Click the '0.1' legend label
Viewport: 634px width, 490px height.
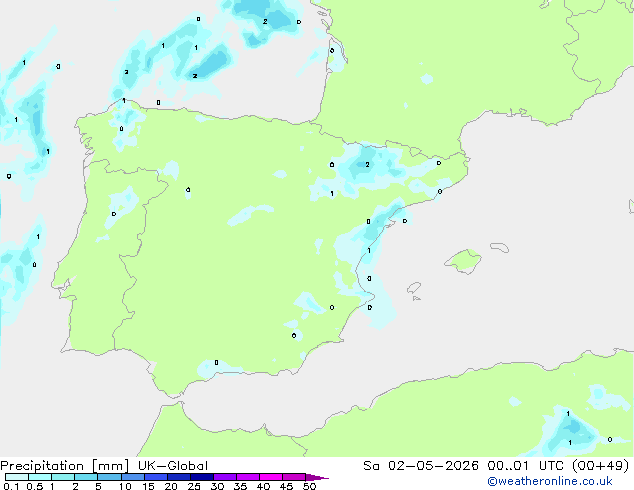point(11,486)
